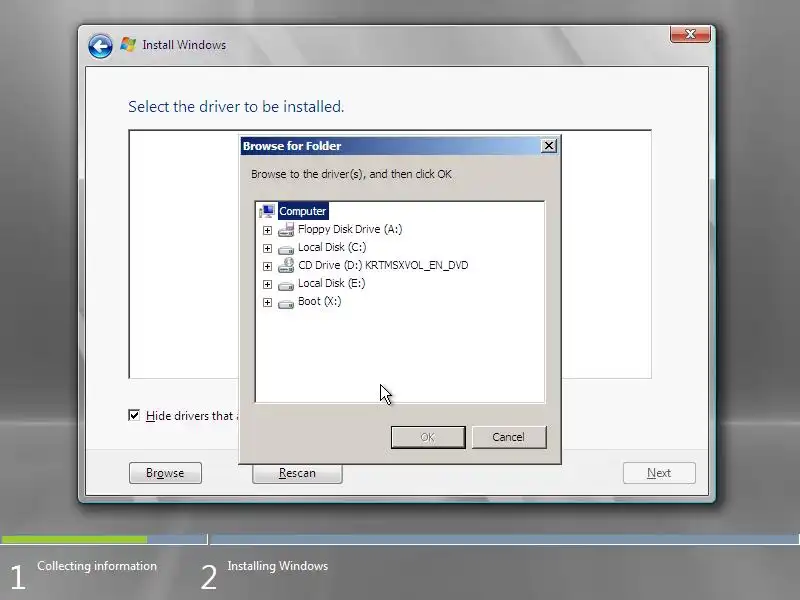This screenshot has height=600, width=800.
Task: Select Boot (X:) label
Action: tap(319, 301)
